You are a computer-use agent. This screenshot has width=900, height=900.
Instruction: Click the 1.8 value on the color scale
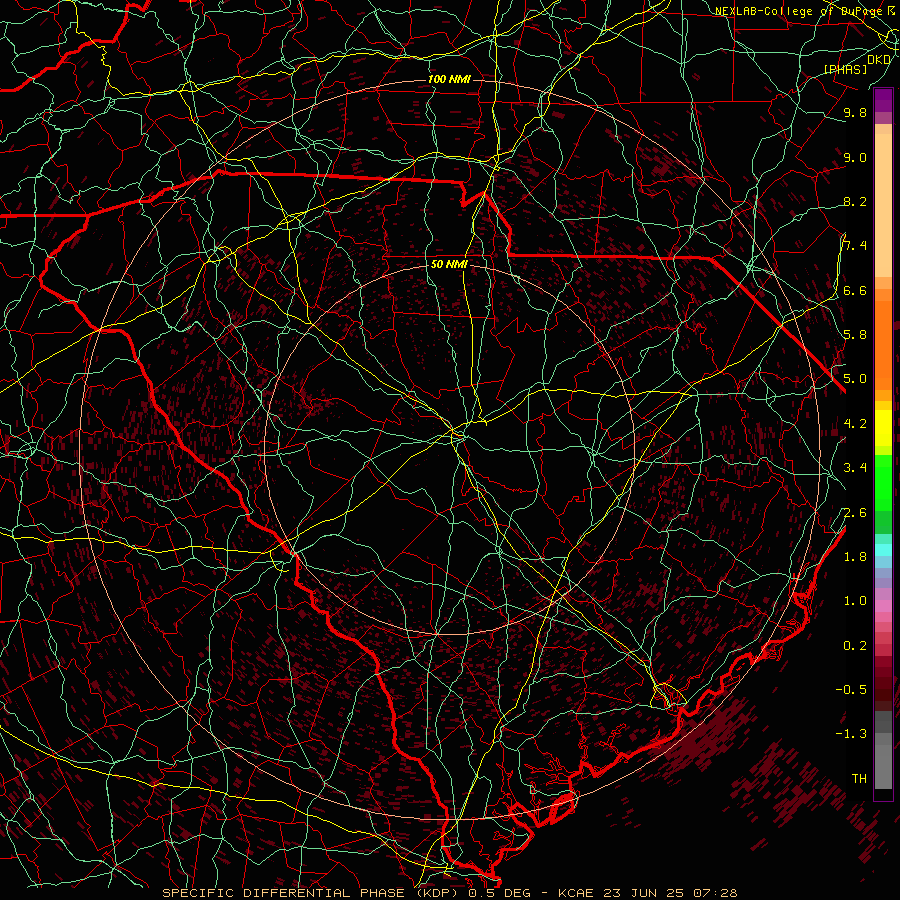tap(855, 557)
